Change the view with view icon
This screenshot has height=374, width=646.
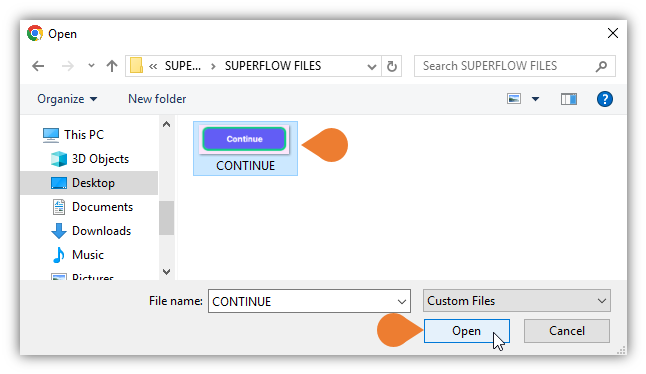click(514, 99)
